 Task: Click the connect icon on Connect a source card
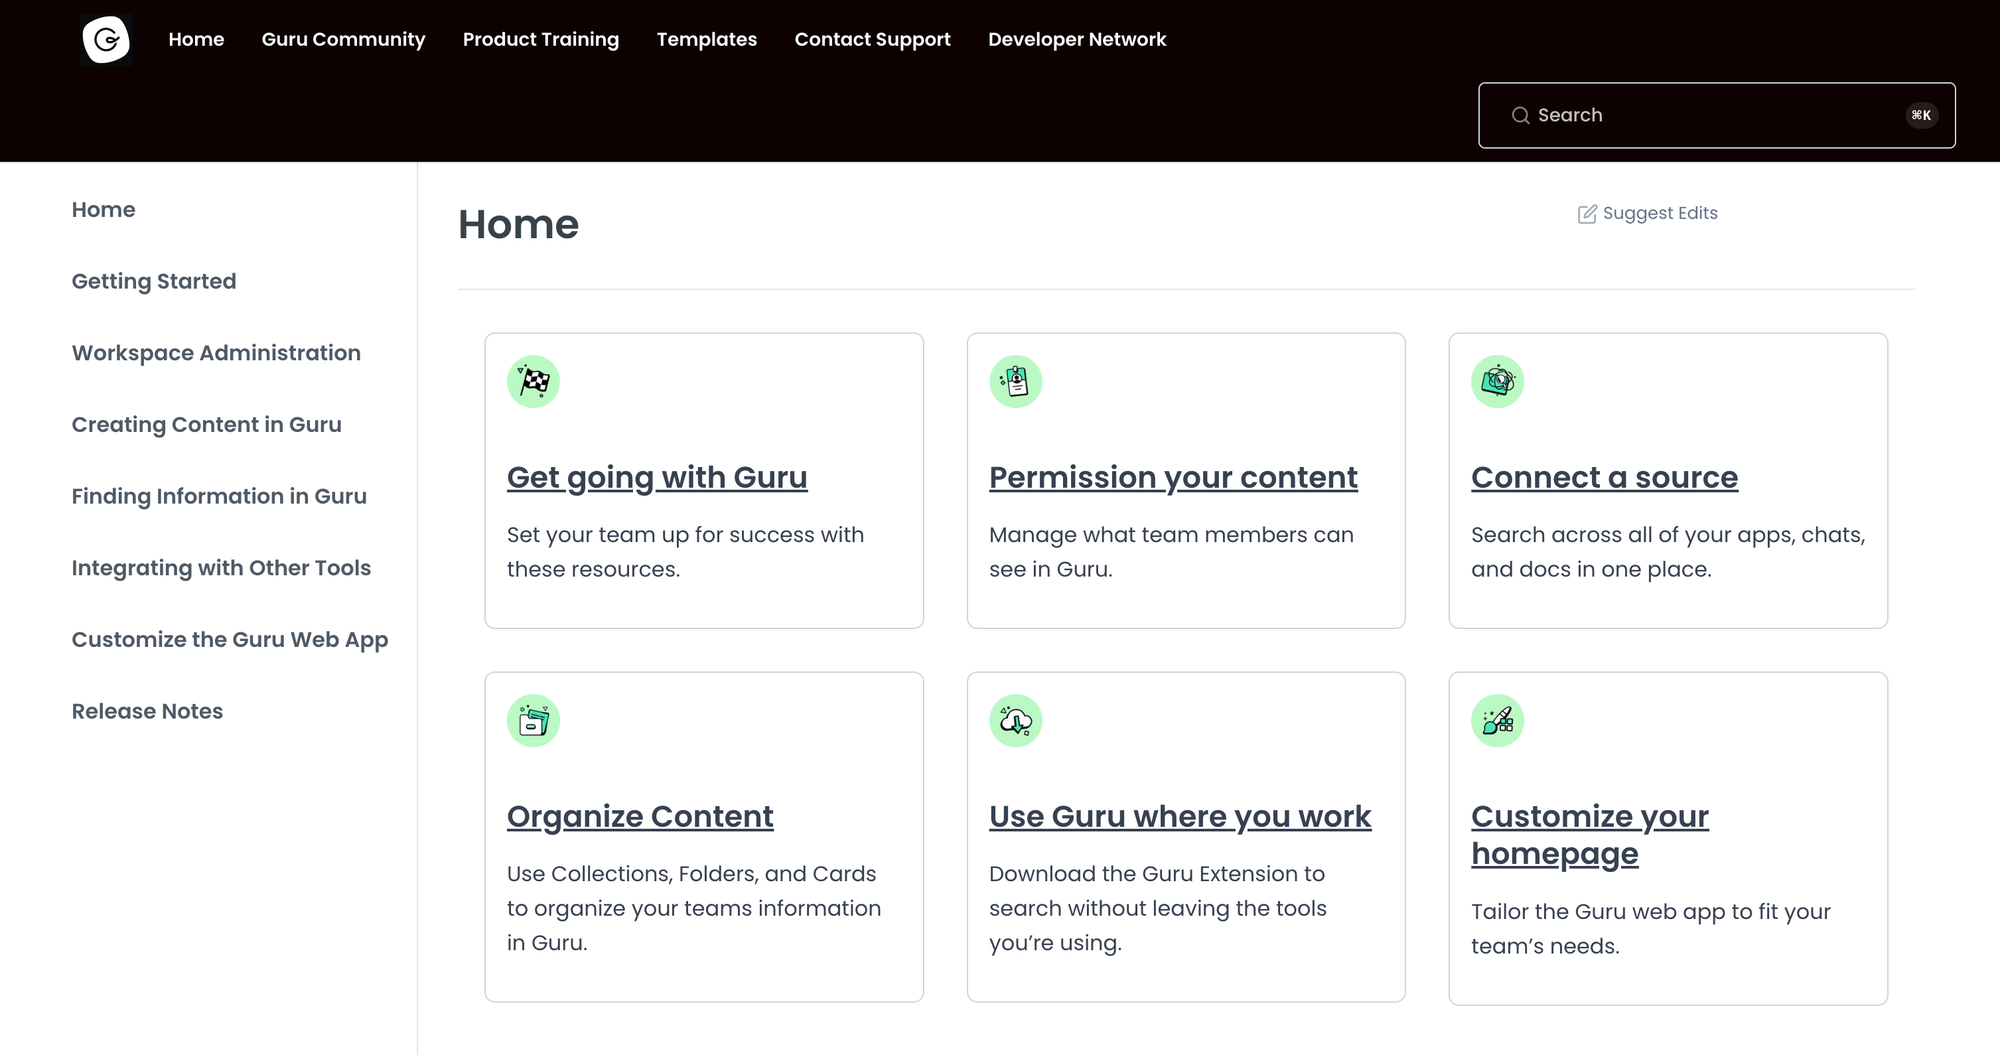[1497, 381]
